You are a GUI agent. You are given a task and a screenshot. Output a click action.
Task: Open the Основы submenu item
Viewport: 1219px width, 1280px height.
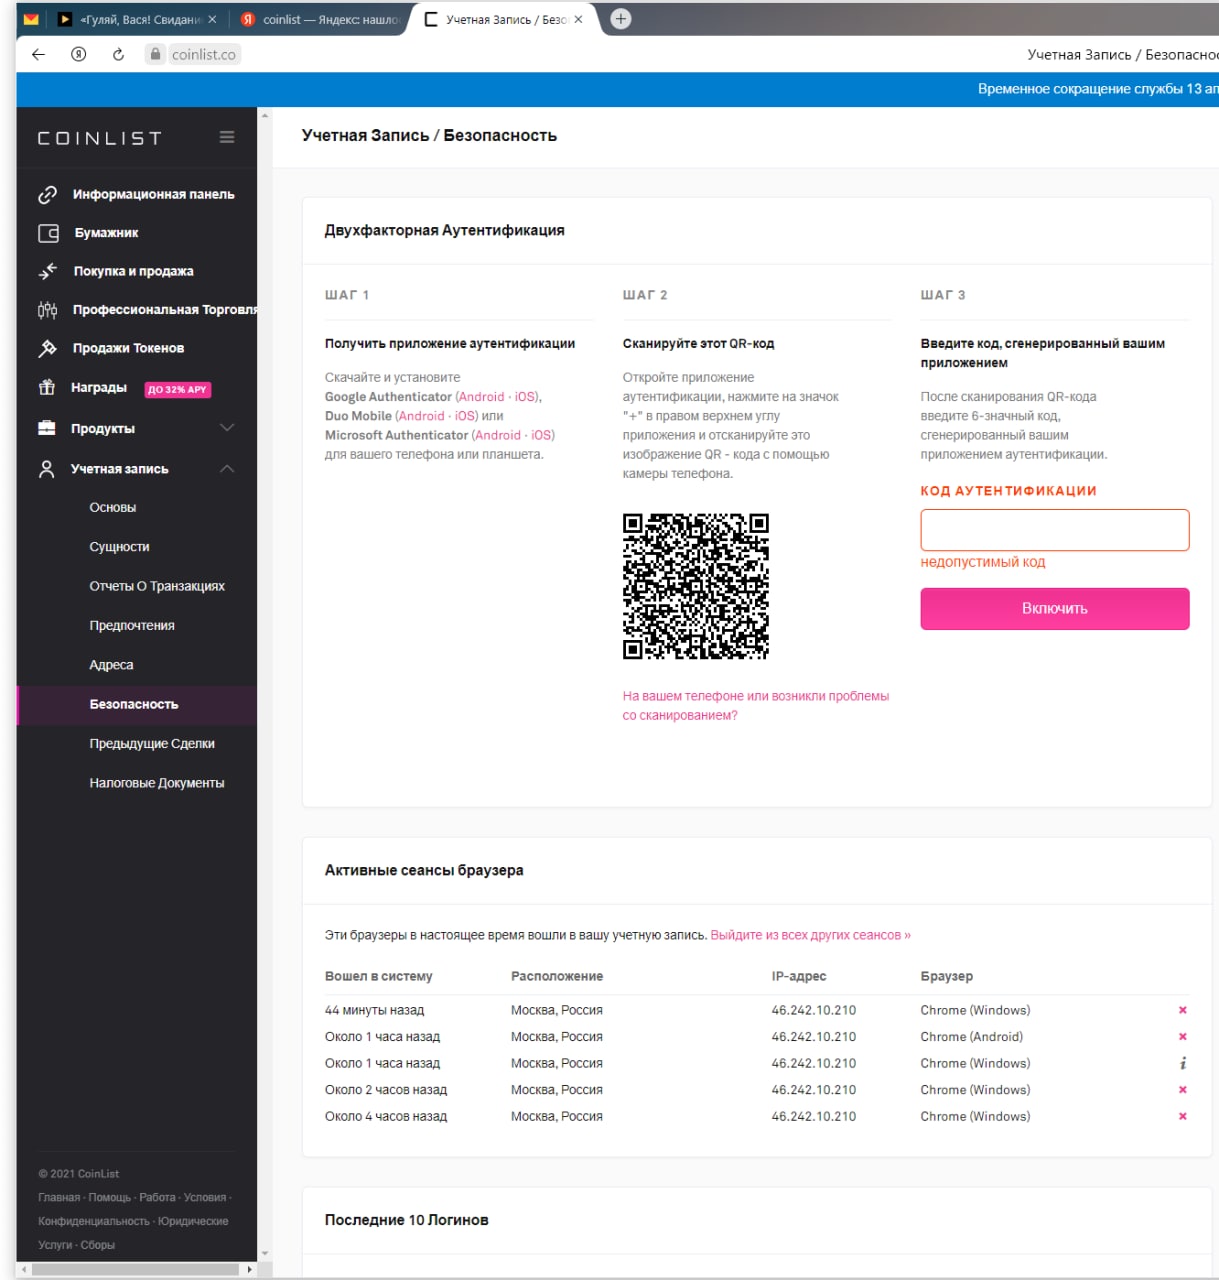click(x=113, y=508)
